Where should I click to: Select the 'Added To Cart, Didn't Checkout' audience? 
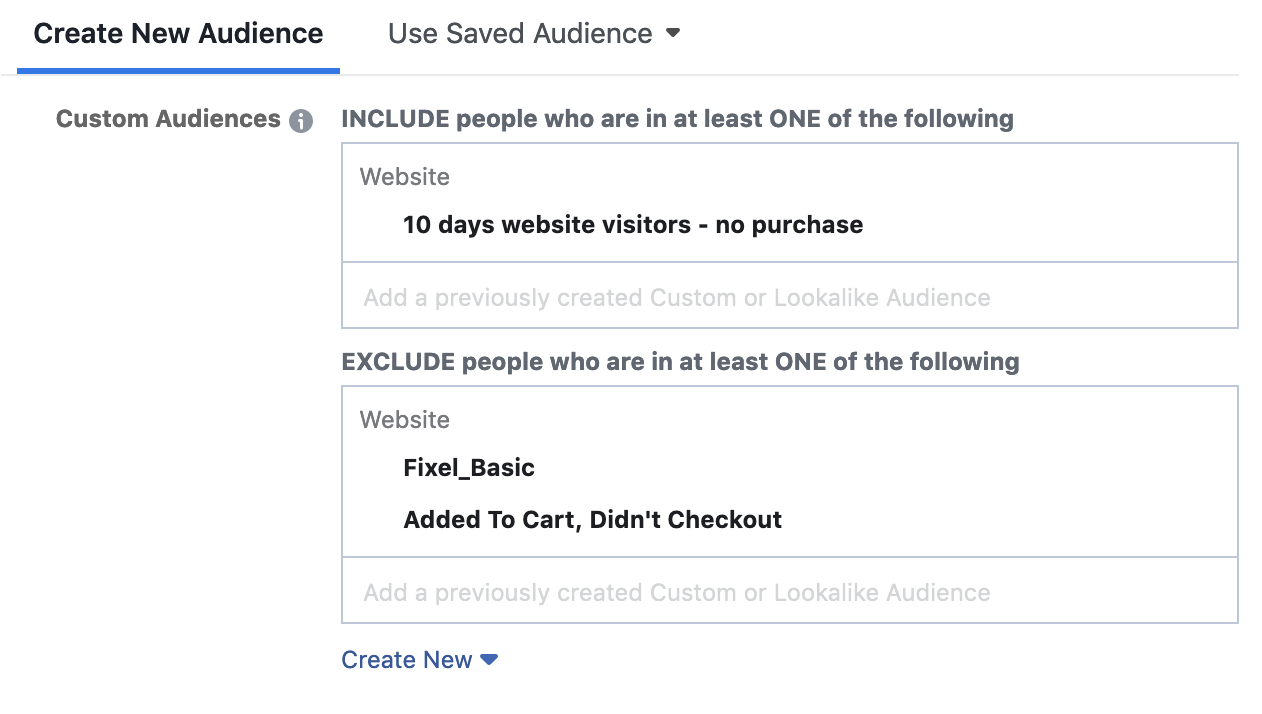(592, 520)
